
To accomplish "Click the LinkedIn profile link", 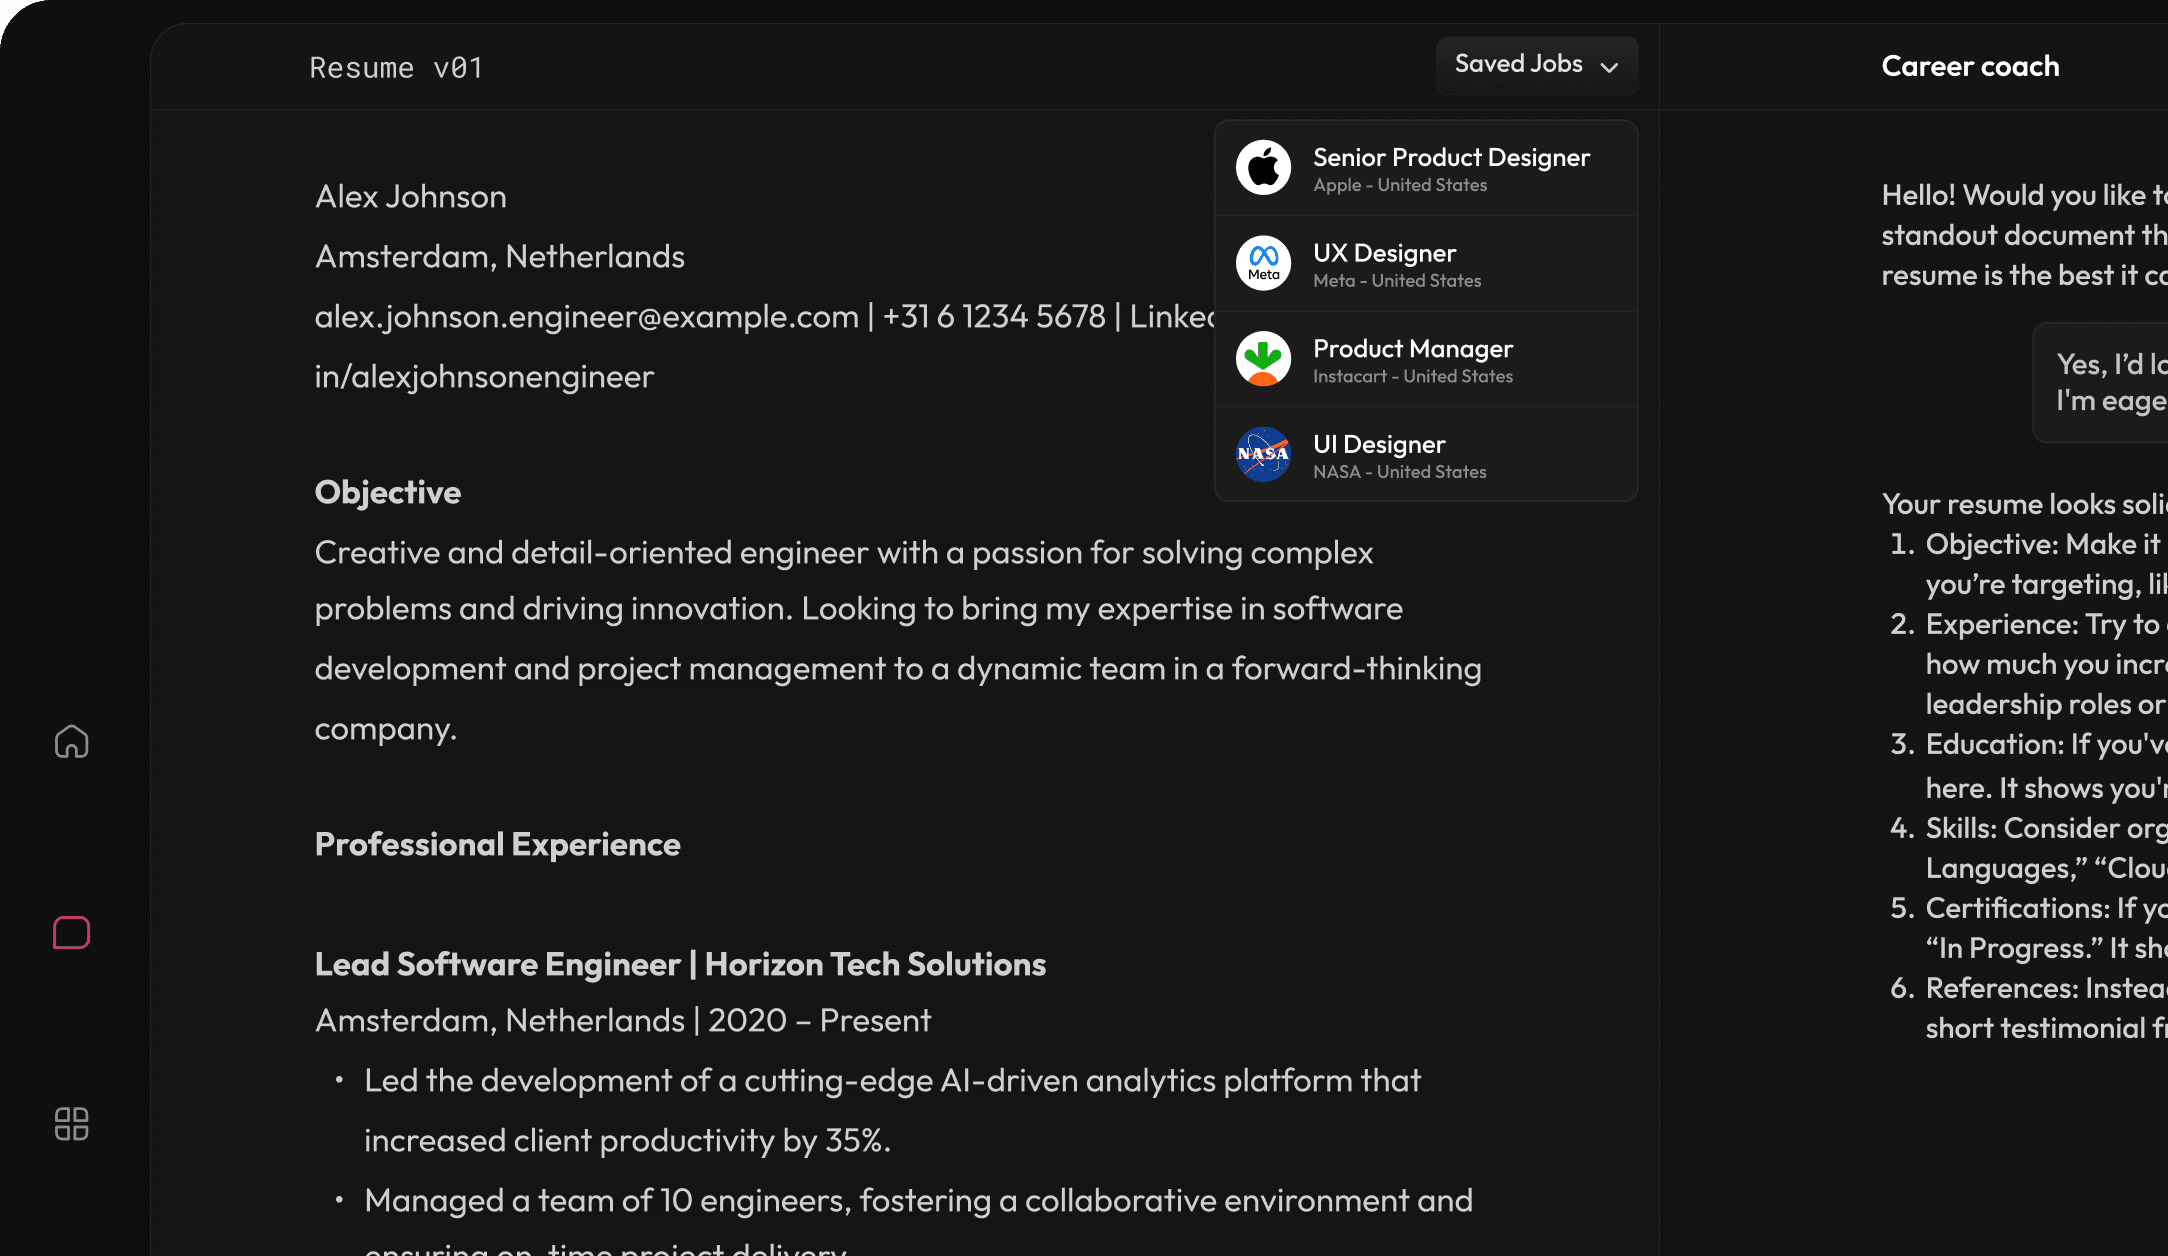I will click(484, 376).
